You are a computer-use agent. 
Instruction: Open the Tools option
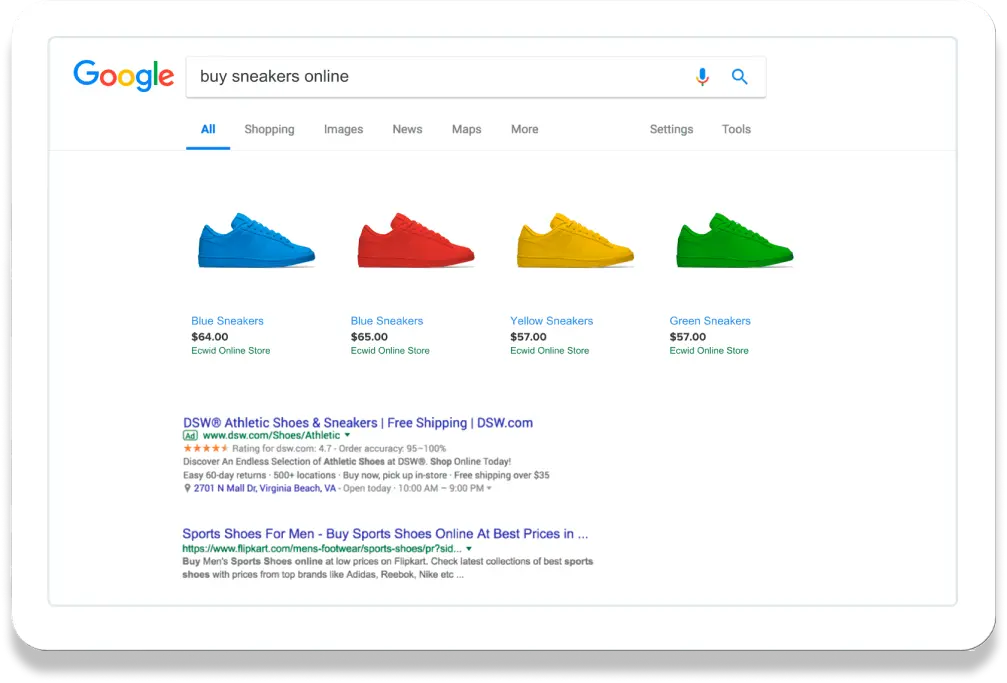[x=736, y=129]
